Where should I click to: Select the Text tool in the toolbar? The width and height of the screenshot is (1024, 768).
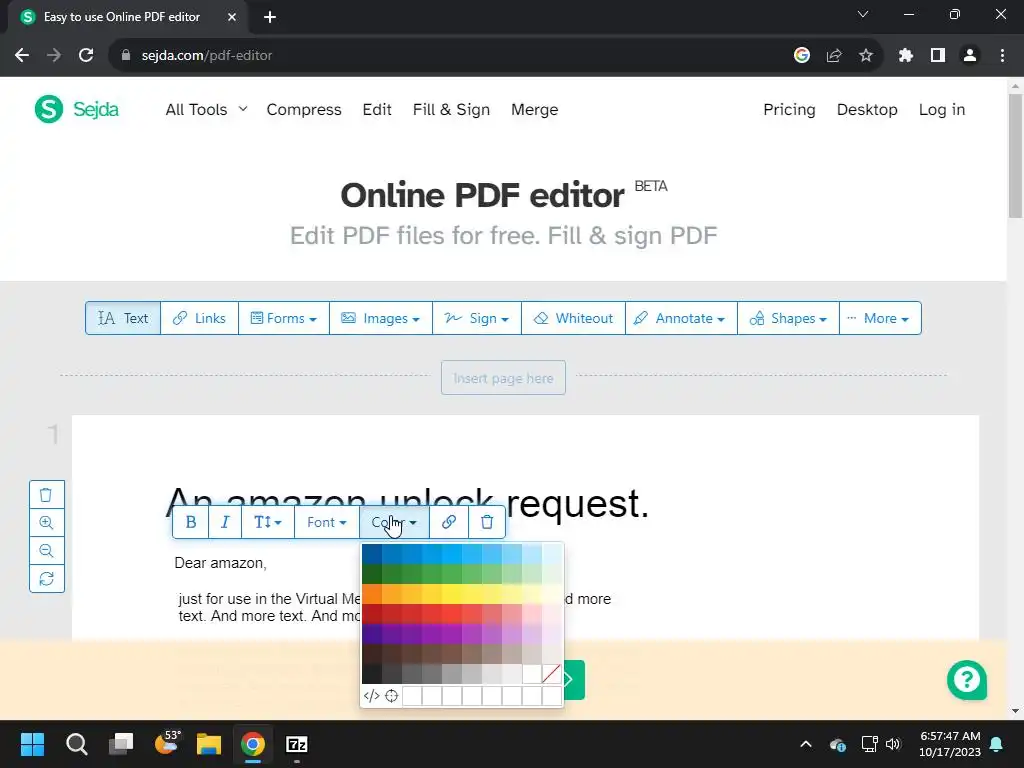(x=123, y=318)
